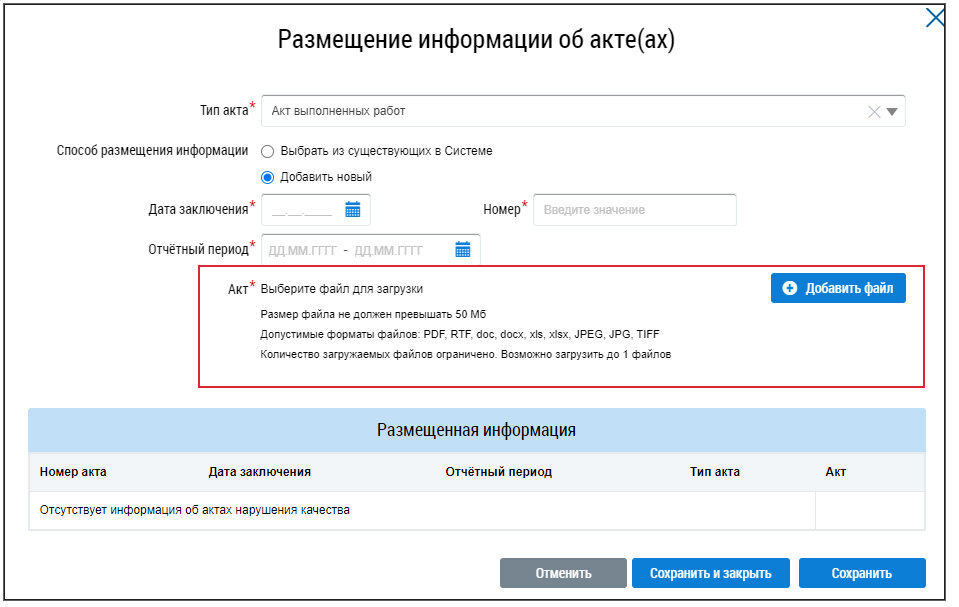The height and width of the screenshot is (607, 959).
Task: Open calendar icon for Отчётный период
Action: [463, 250]
